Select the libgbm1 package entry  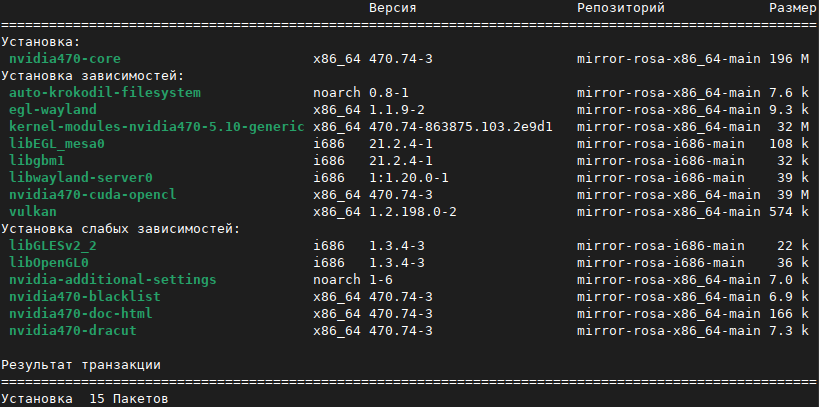(x=40, y=161)
